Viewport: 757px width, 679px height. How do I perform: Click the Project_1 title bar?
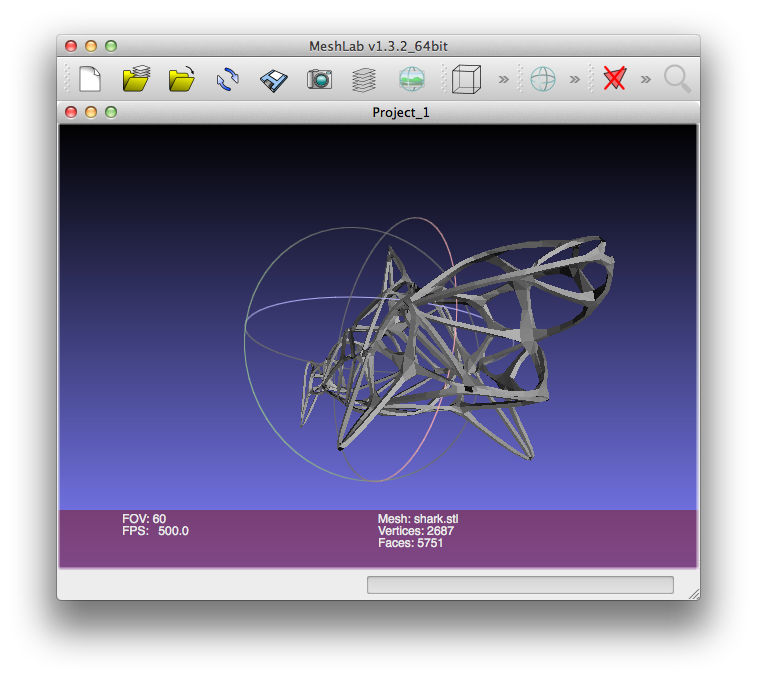coord(378,113)
